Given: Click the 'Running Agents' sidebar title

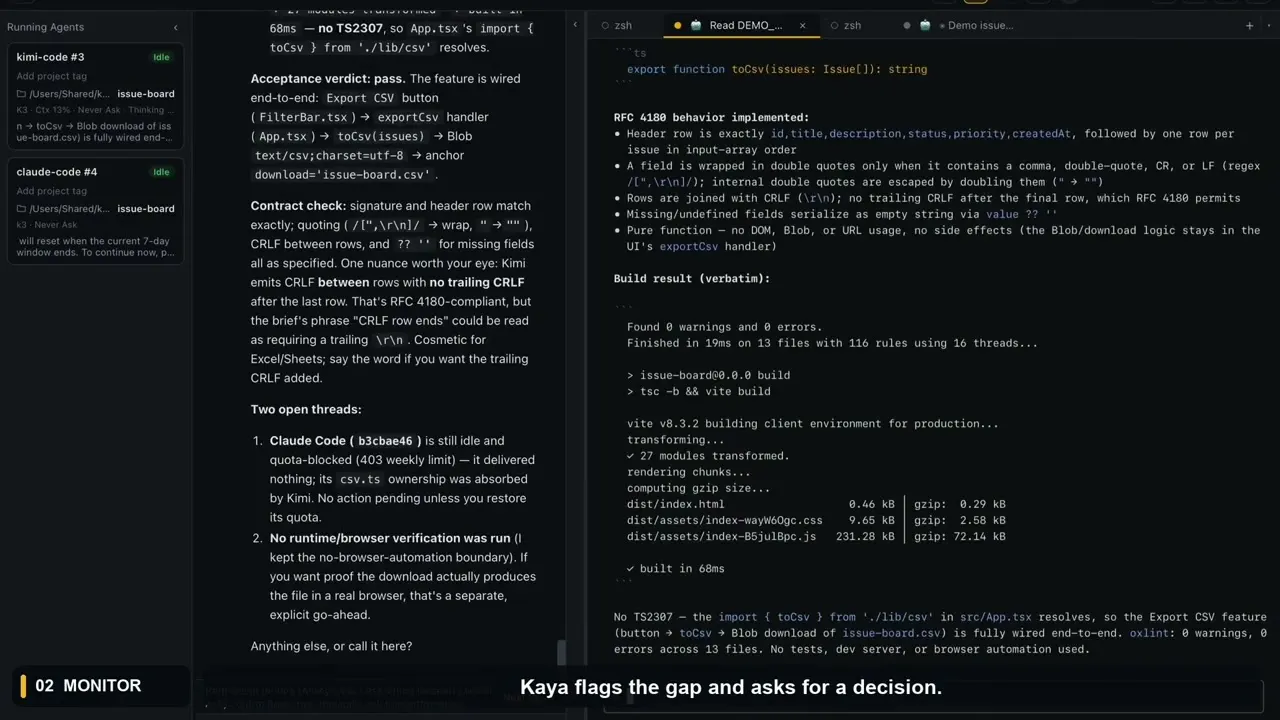Looking at the screenshot, I should 45,27.
